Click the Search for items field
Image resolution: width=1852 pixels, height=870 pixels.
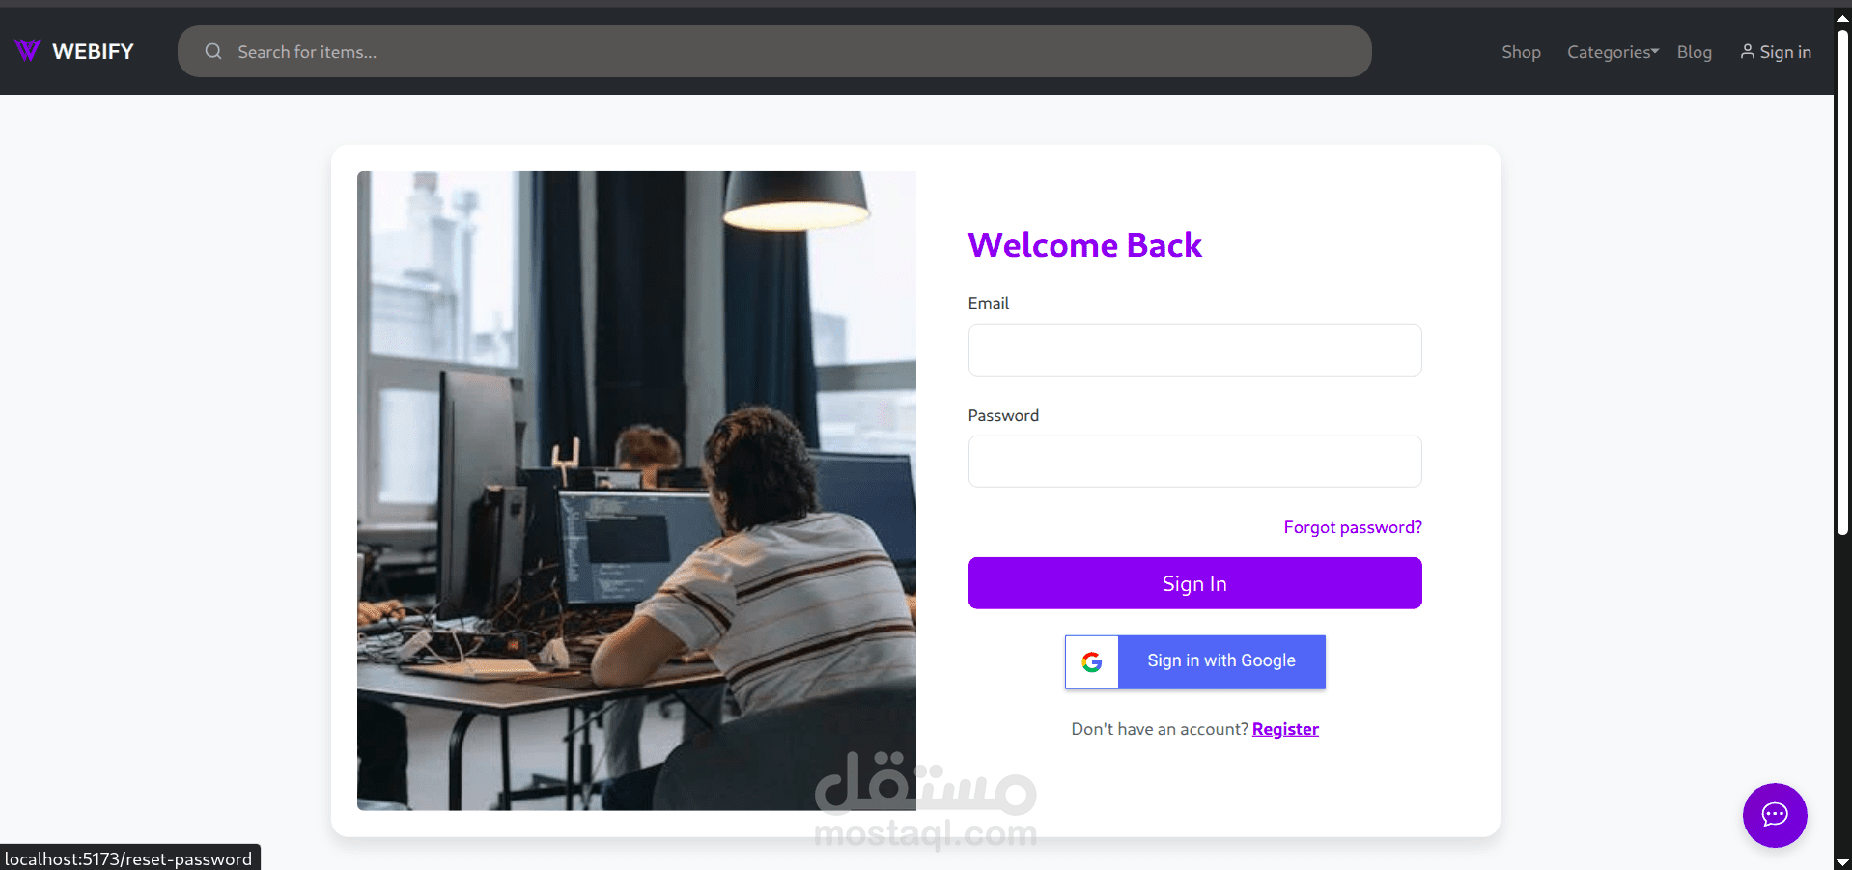(775, 51)
